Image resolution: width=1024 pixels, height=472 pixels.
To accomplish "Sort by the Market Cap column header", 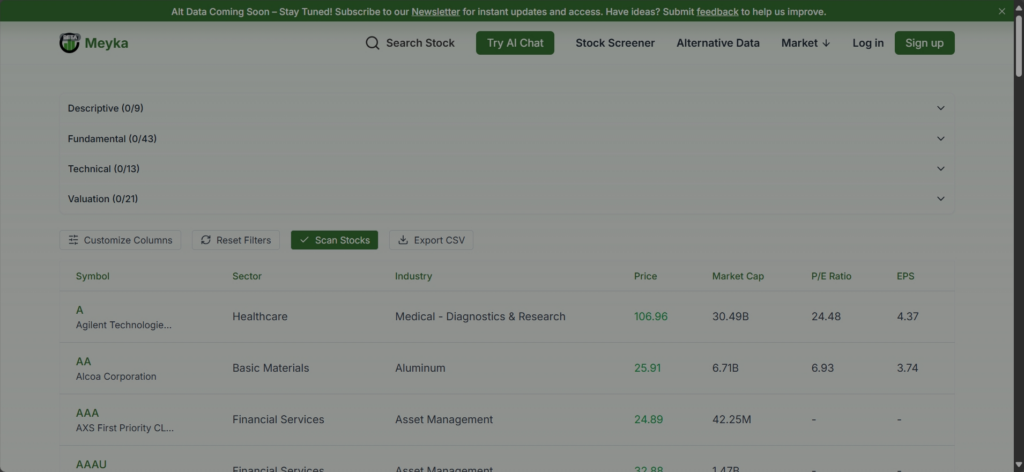I will [x=738, y=276].
